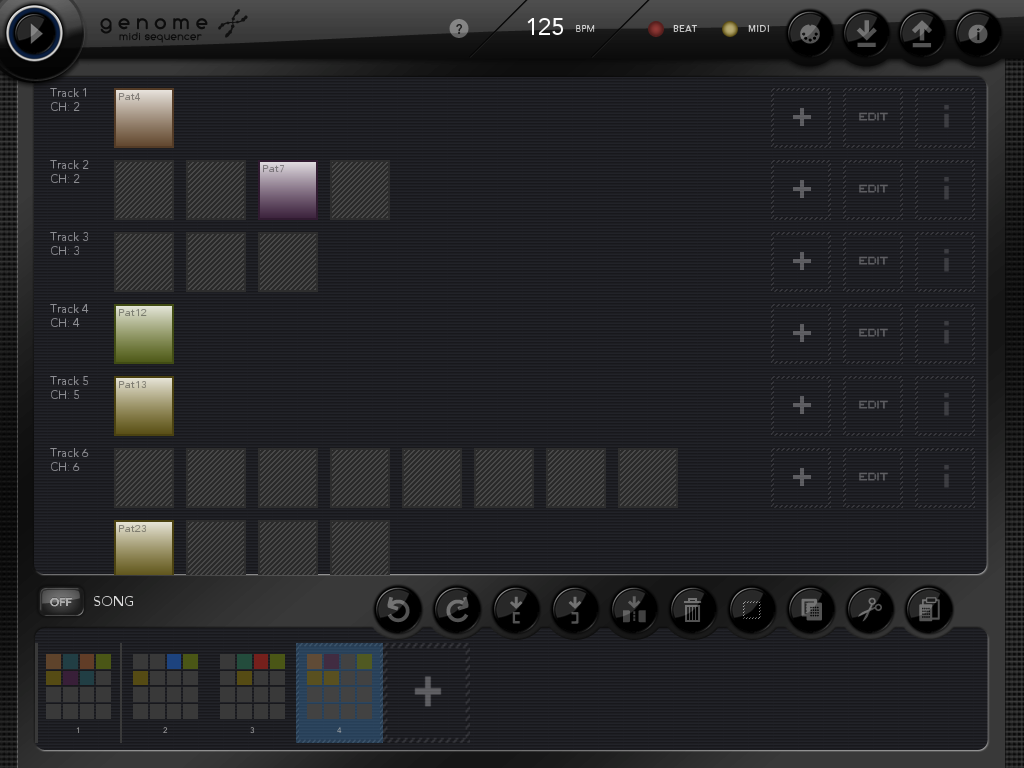1024x768 pixels.
Task: Click the split pattern icon
Action: [633, 609]
